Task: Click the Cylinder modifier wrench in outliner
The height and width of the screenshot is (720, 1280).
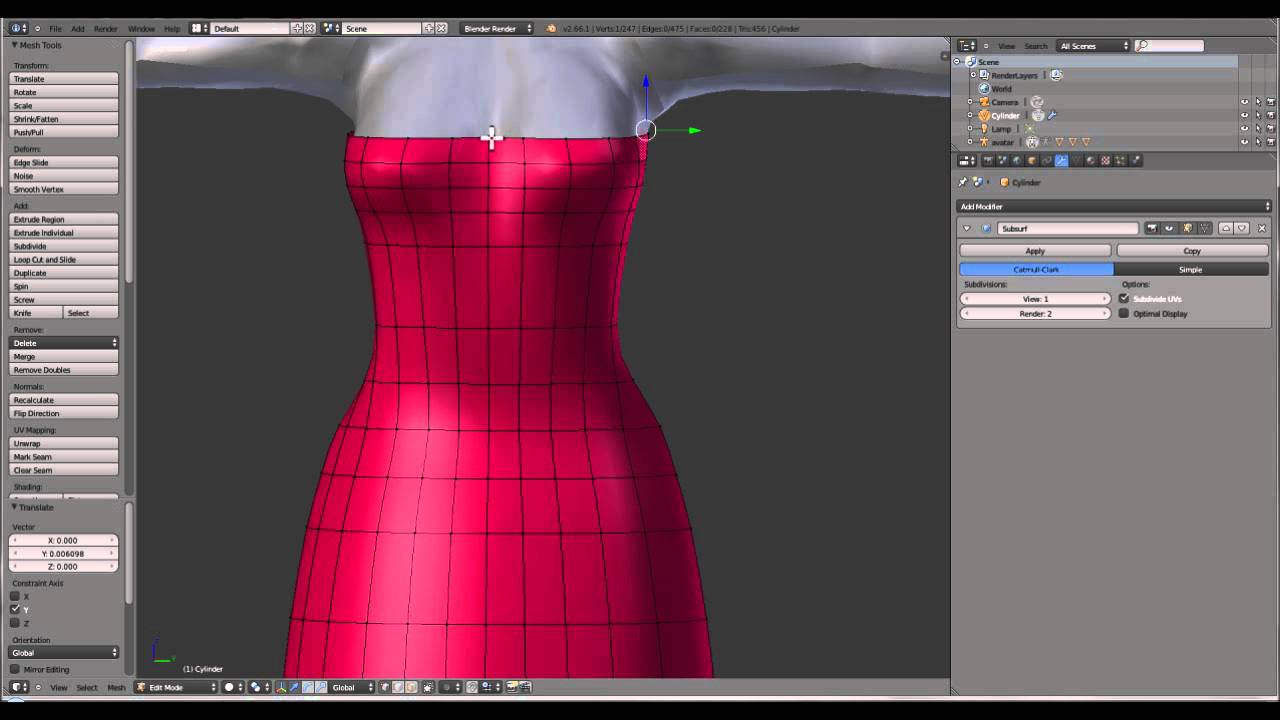Action: pyautogui.click(x=1052, y=115)
